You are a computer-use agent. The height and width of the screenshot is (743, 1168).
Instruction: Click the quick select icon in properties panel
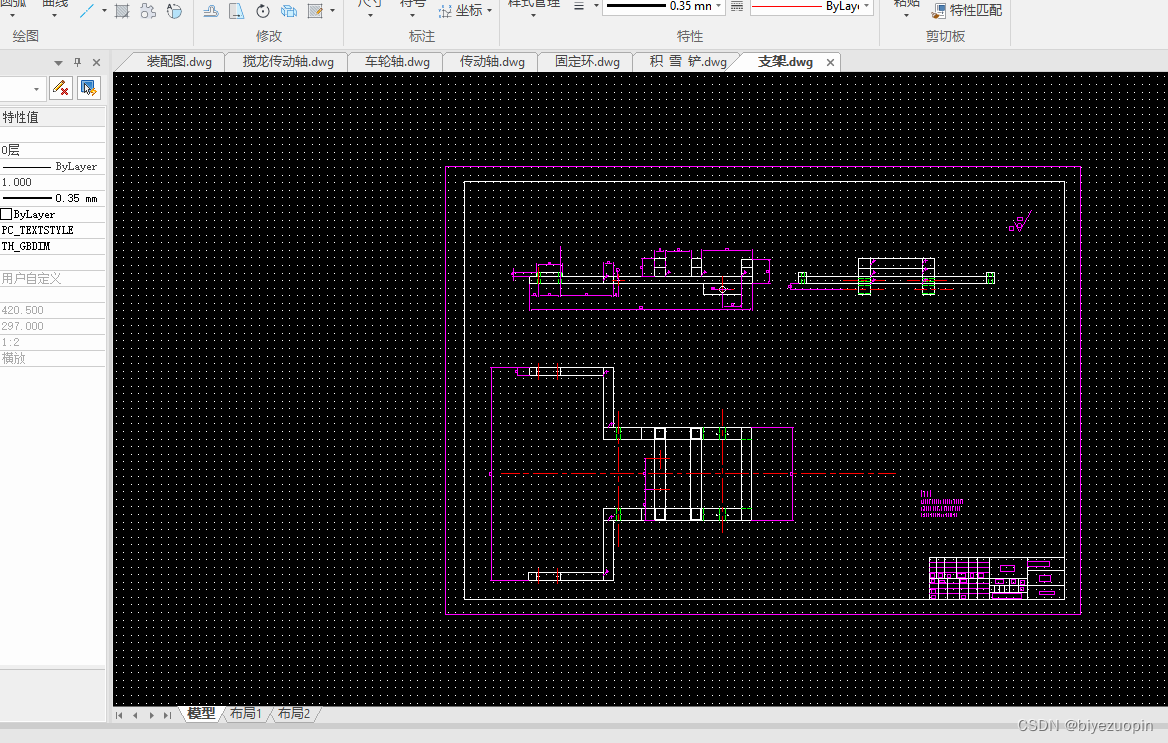coord(89,88)
